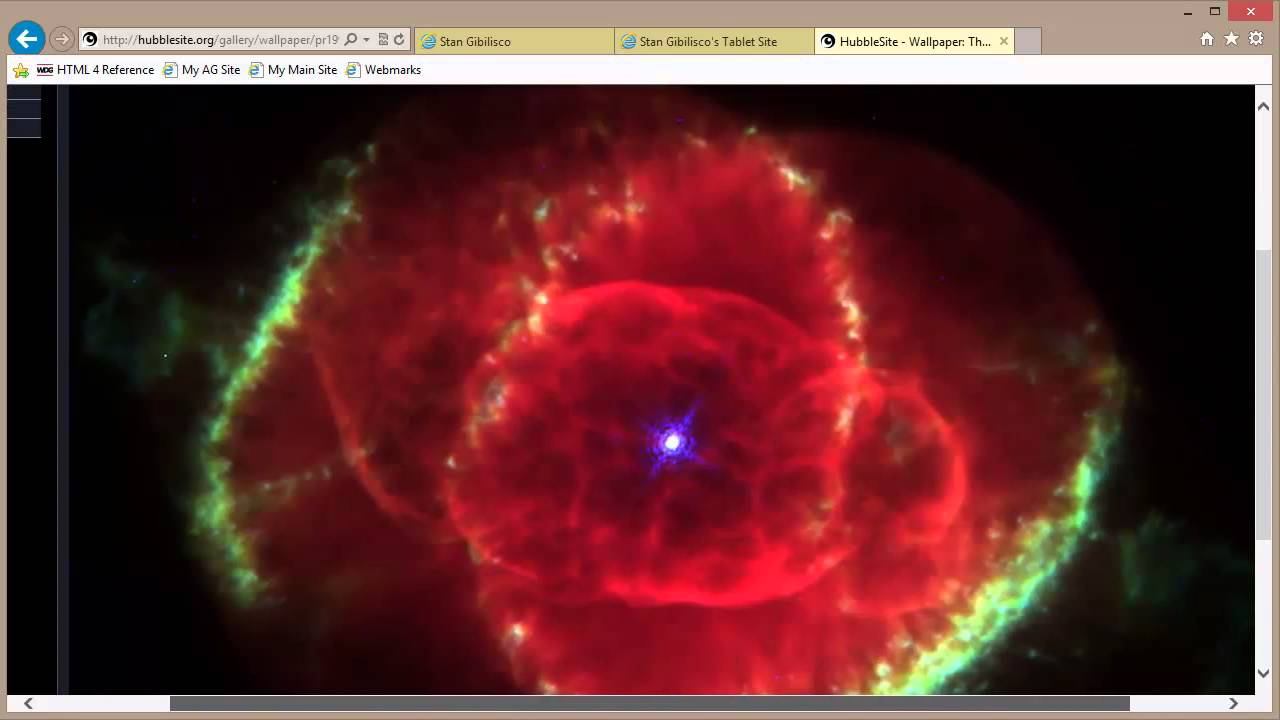The height and width of the screenshot is (720, 1280).
Task: Open the Tools gear menu
Action: tap(1256, 39)
